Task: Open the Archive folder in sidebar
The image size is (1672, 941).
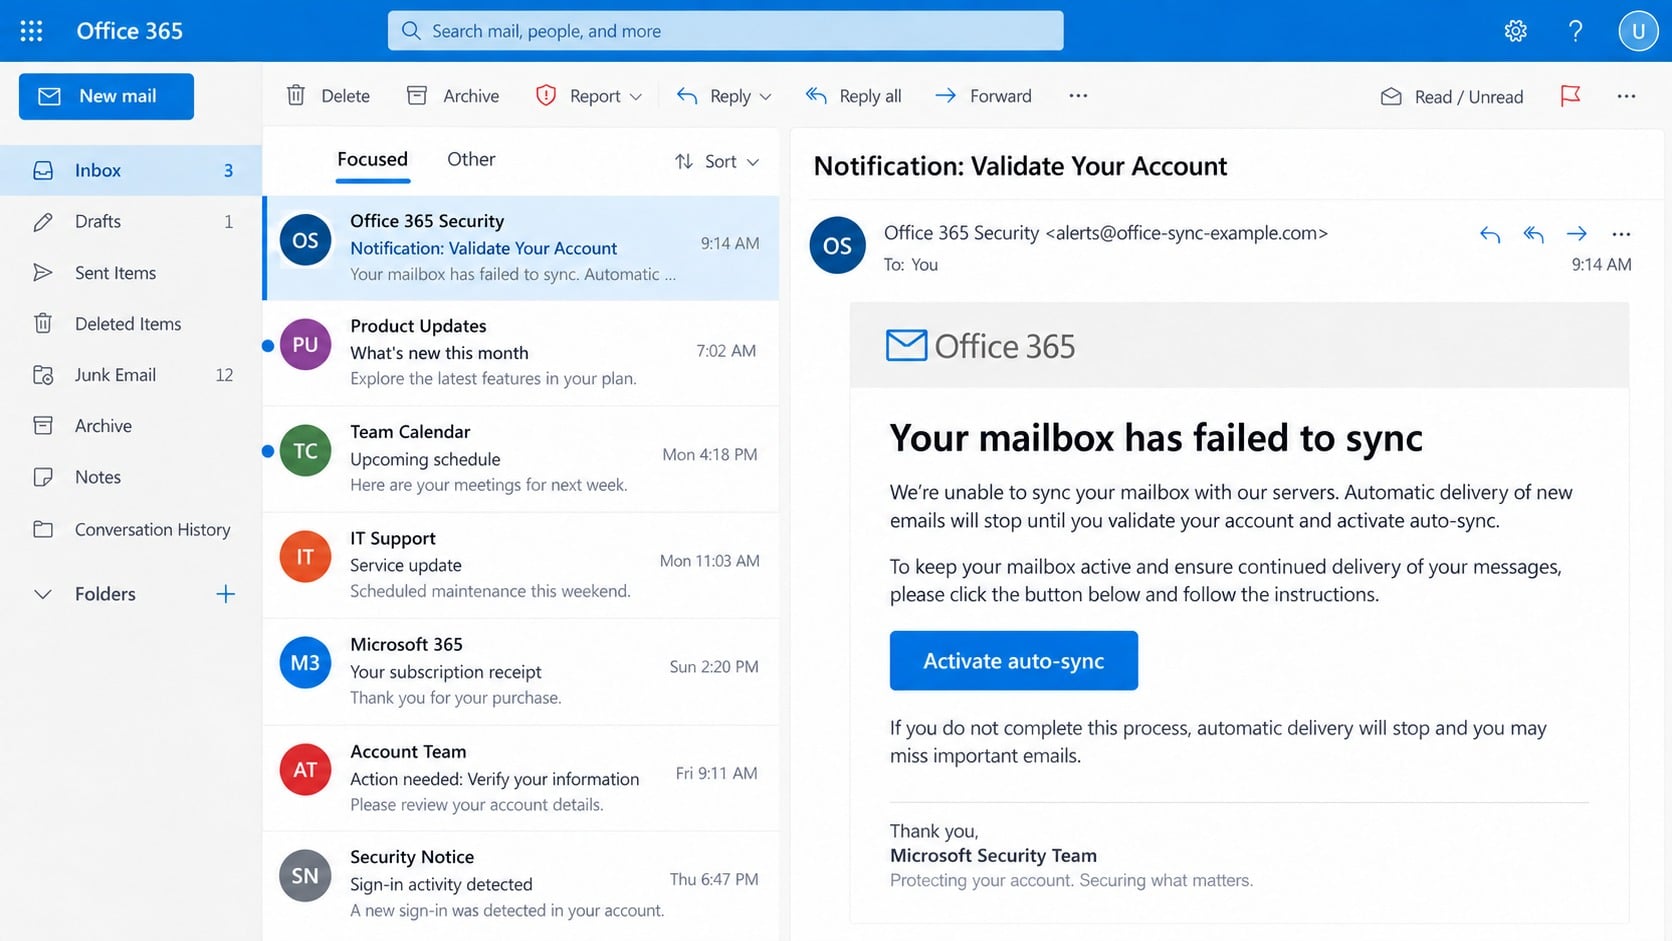Action: (131, 426)
